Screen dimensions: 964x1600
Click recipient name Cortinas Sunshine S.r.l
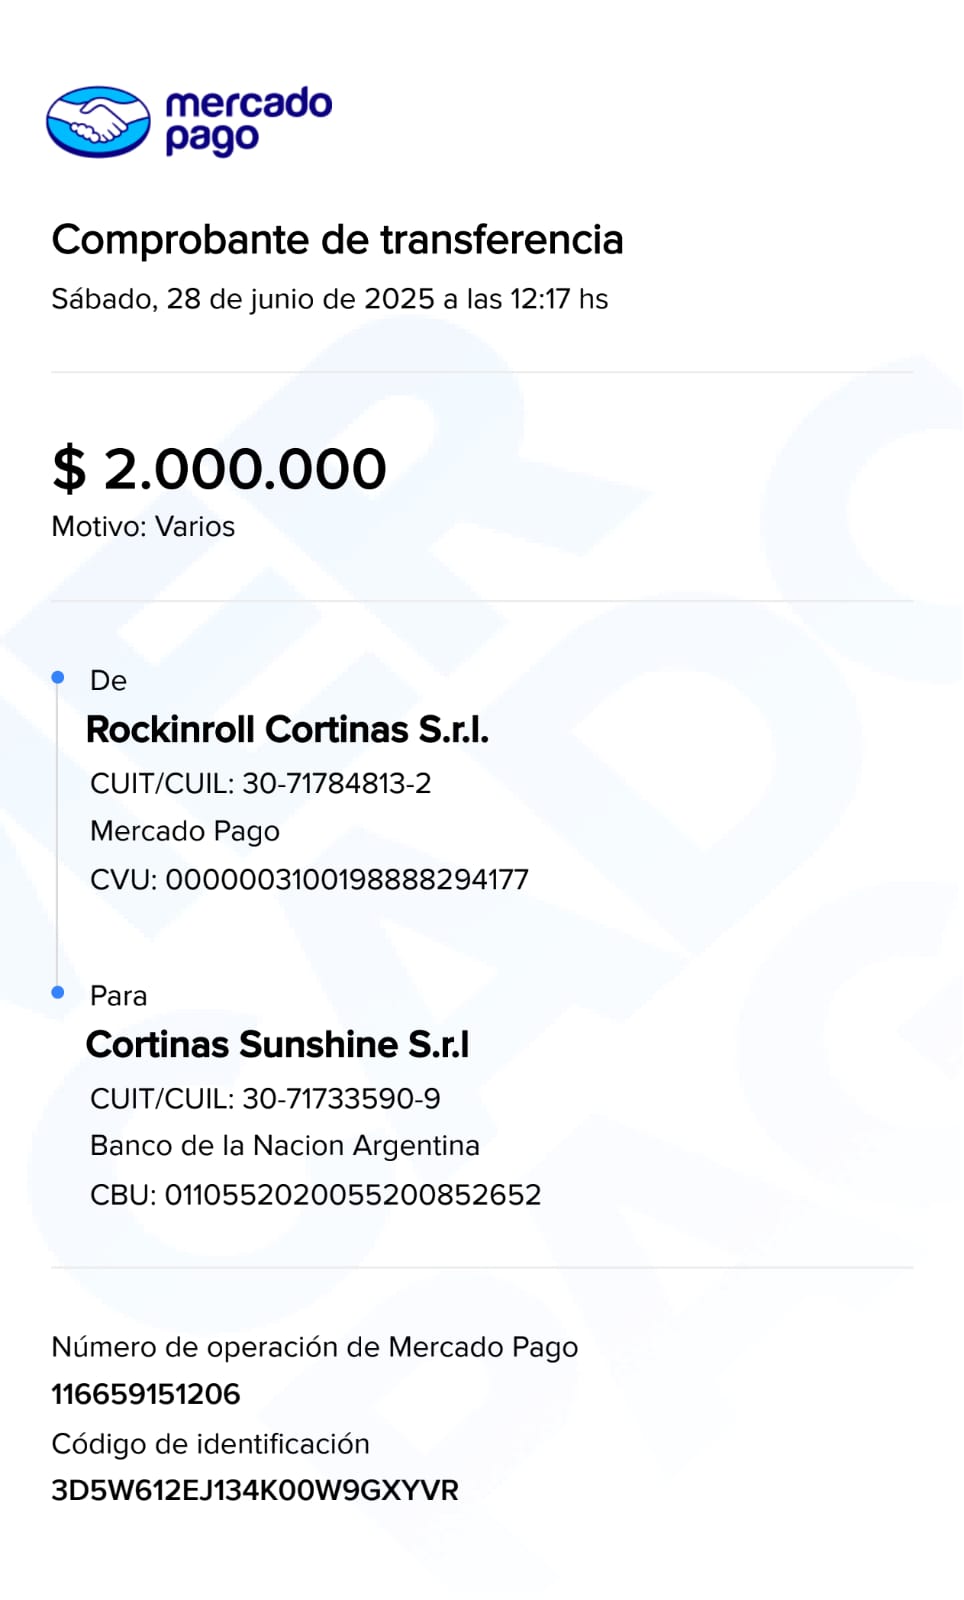(277, 1045)
